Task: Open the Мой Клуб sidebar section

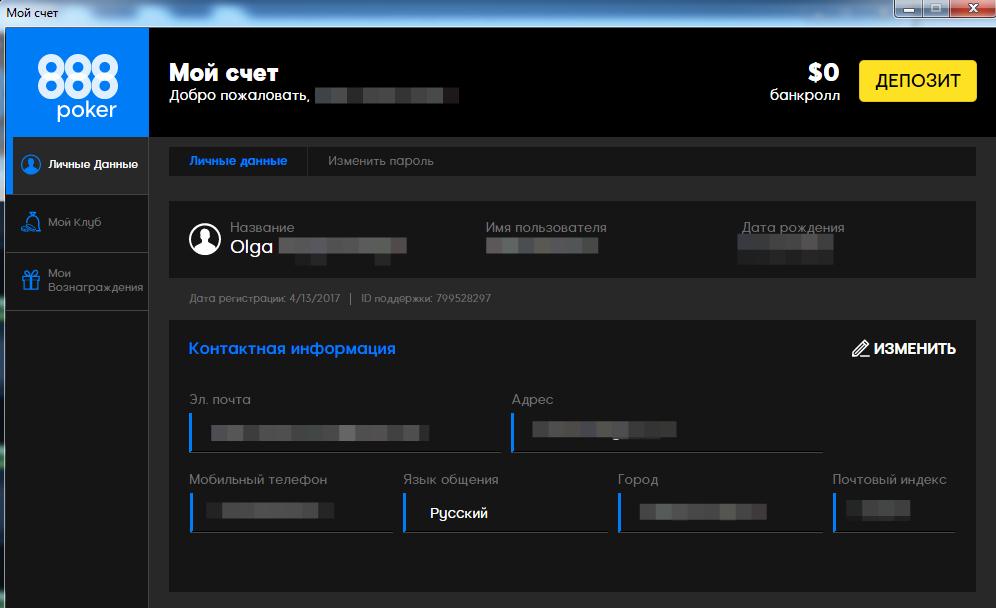Action: tap(75, 222)
